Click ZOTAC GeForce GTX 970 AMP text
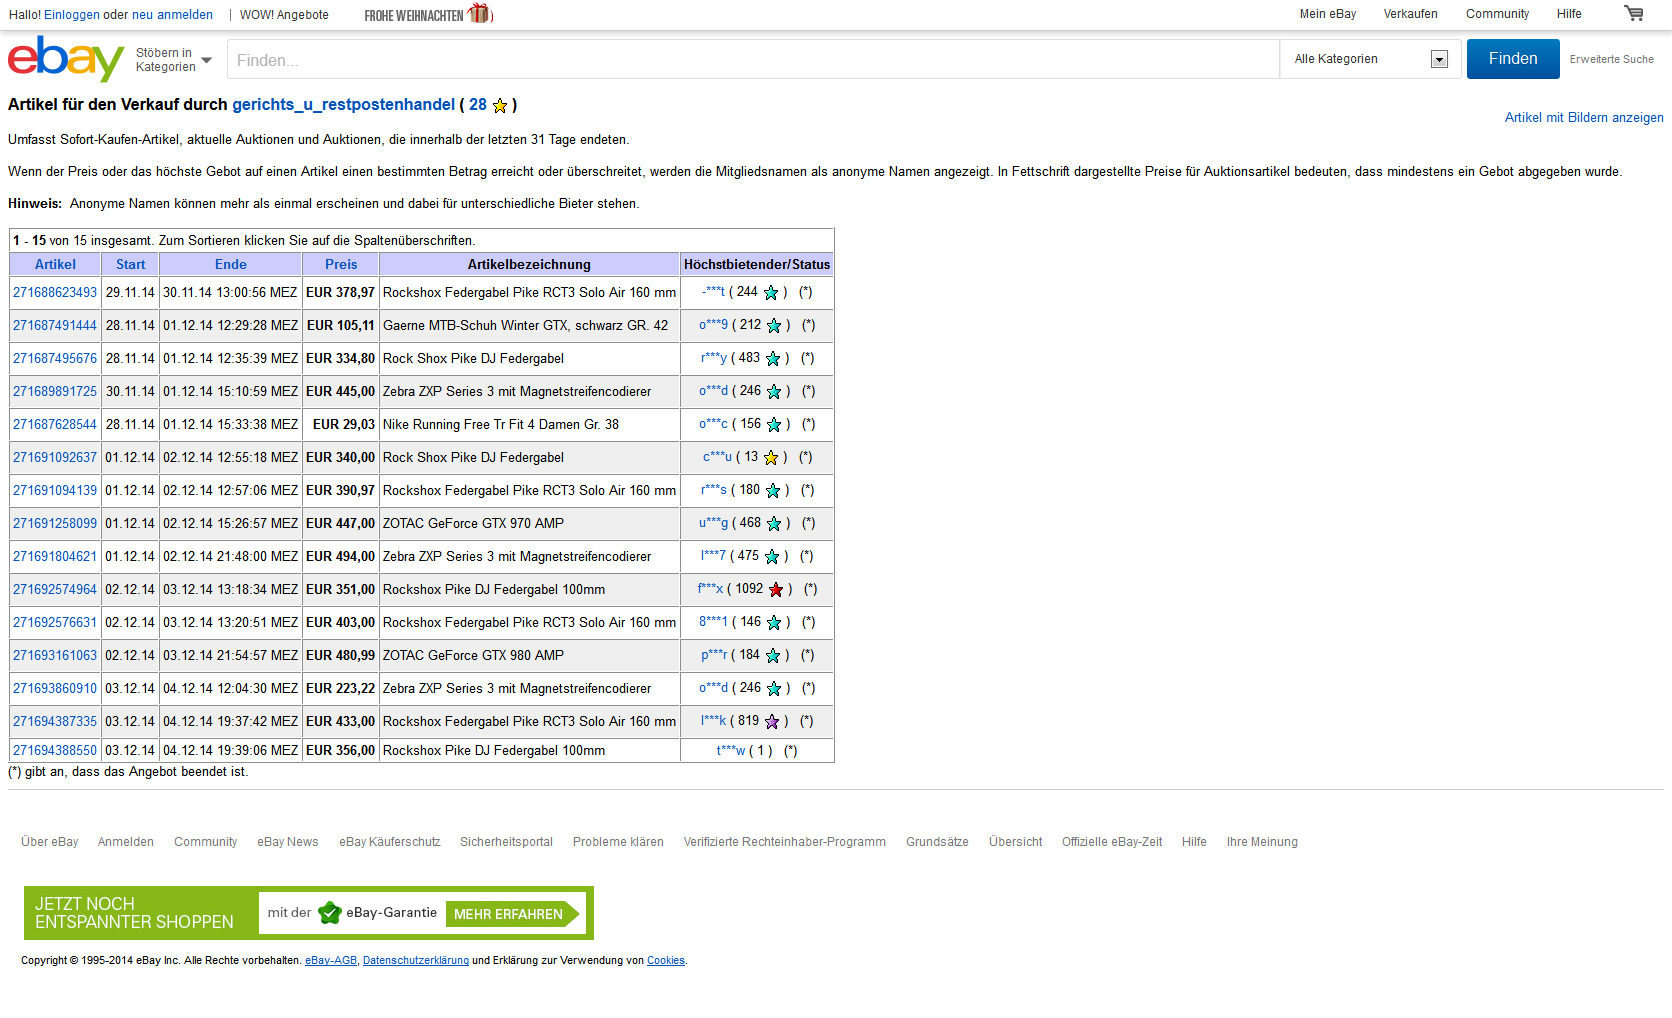This screenshot has height=1018, width=1672. pos(473,523)
